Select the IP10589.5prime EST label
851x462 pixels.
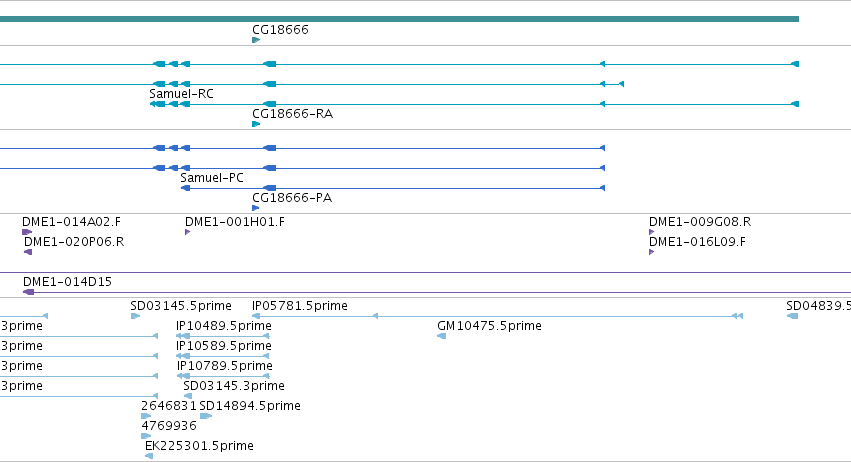coord(224,346)
